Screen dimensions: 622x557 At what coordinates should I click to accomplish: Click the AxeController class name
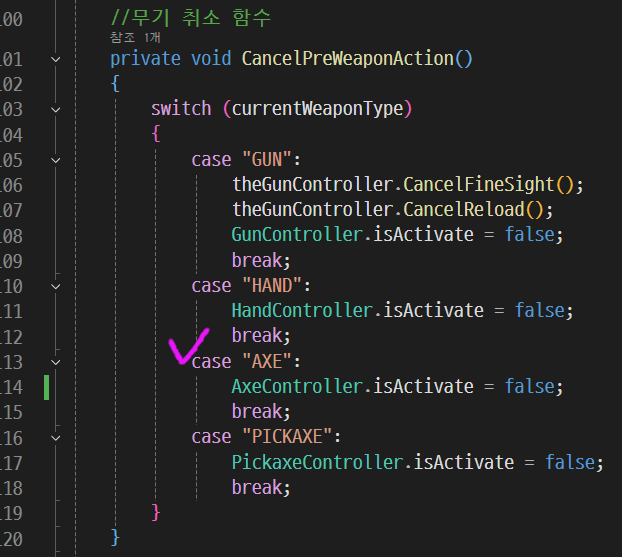[297, 386]
